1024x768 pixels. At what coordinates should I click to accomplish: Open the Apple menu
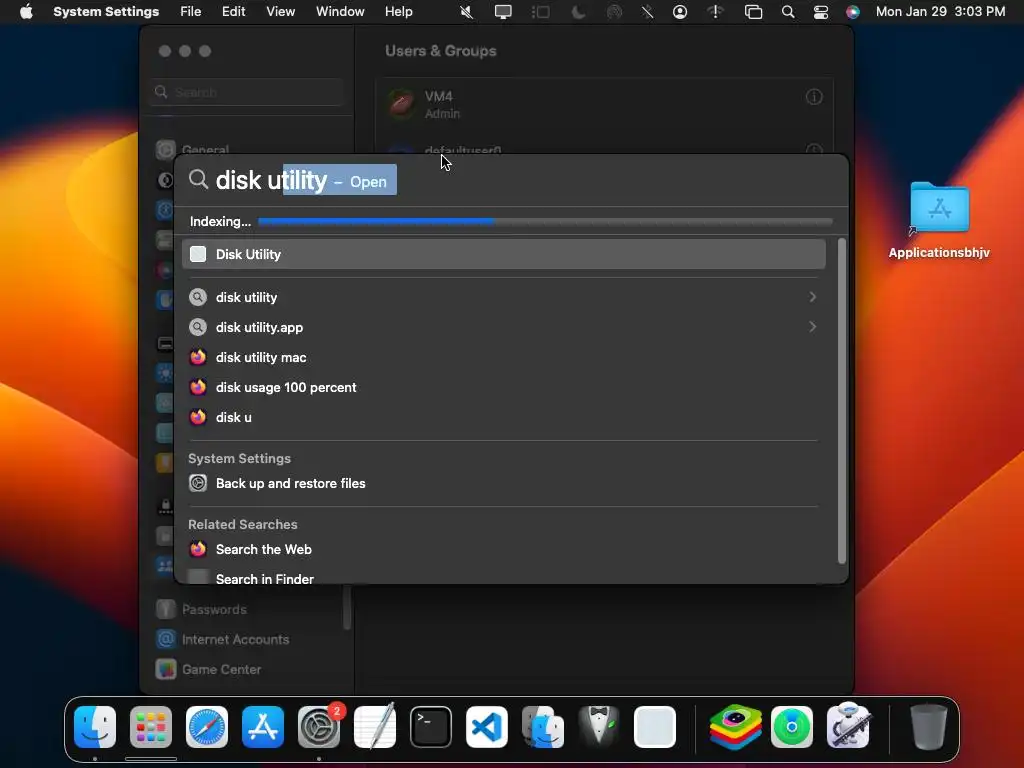[x=26, y=12]
